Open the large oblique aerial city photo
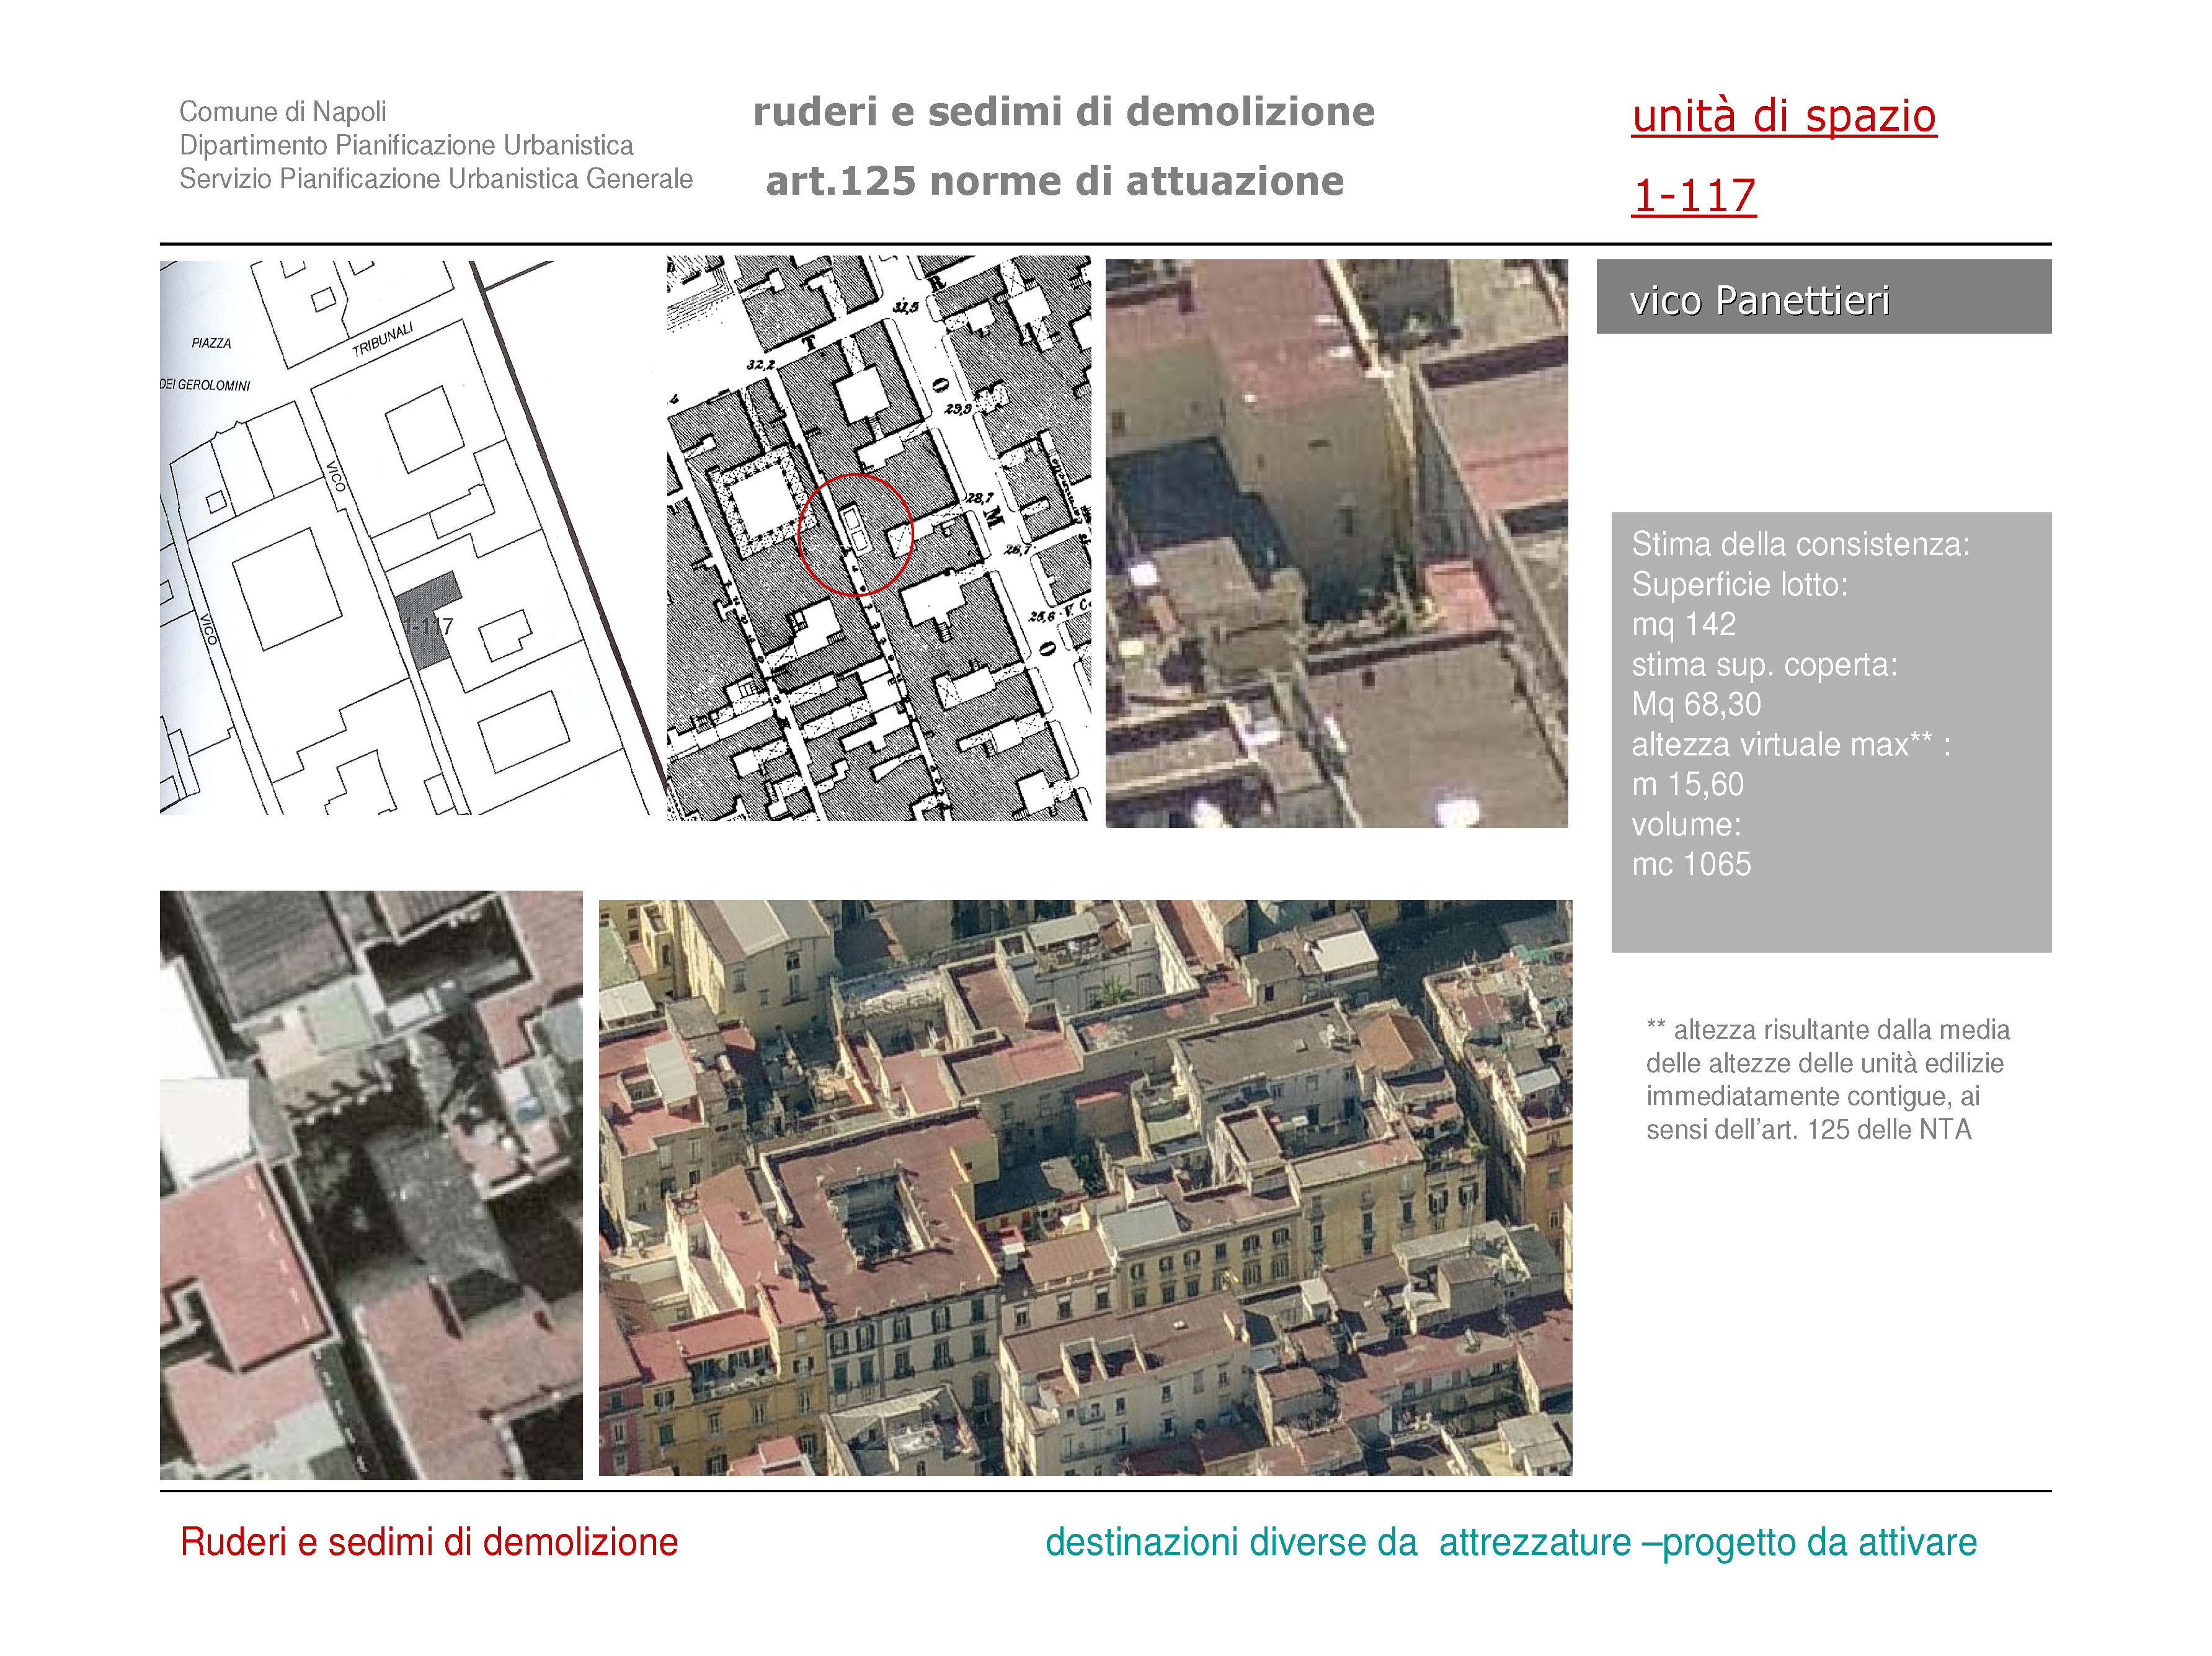This screenshot has width=2212, height=1656. click(1085, 1187)
